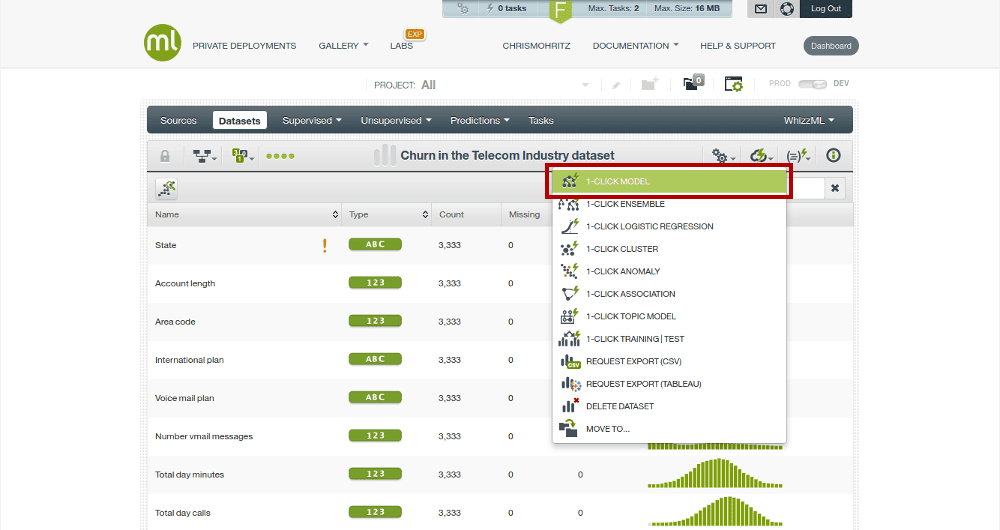Image resolution: width=1000 pixels, height=530 pixels.
Task: Click the Number vmail messages field name
Action: [204, 436]
